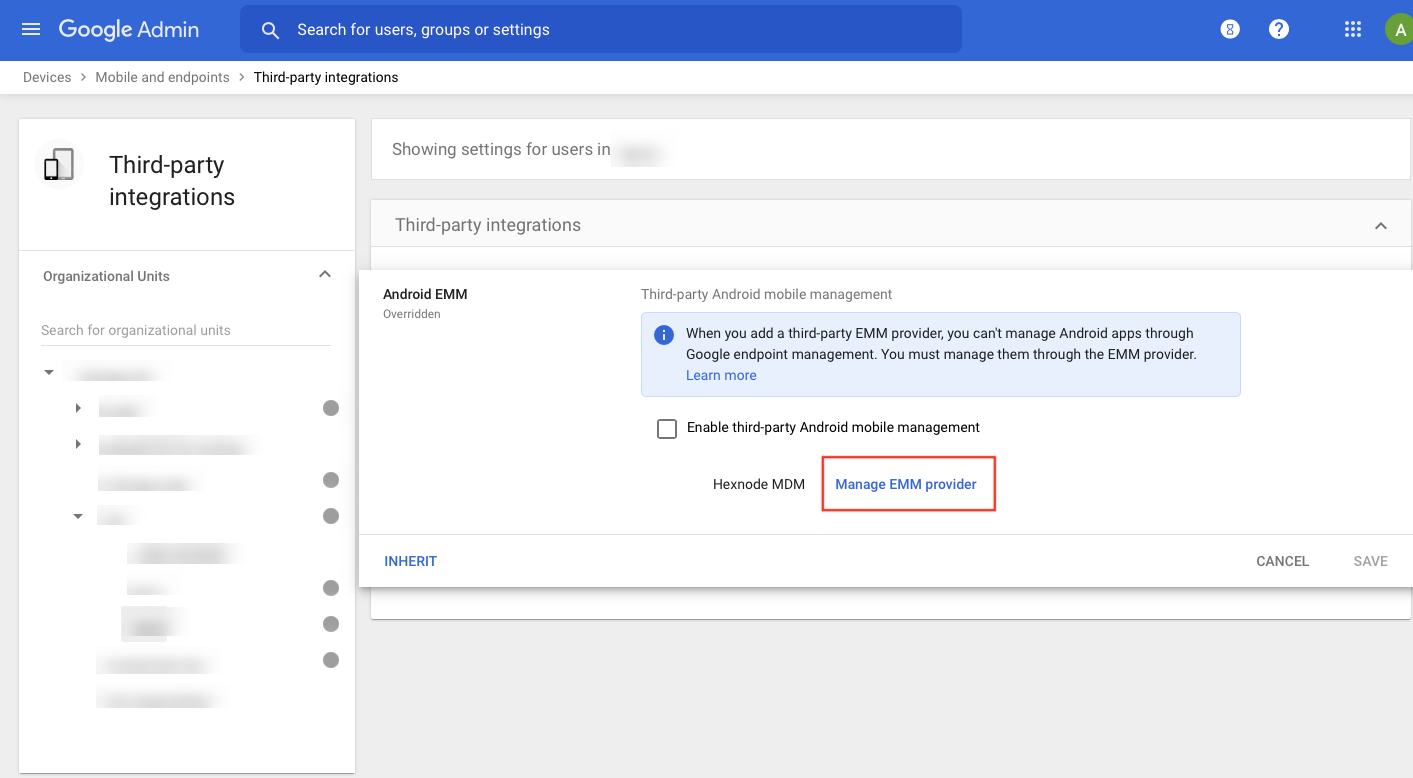
Task: Expand the second child organizational unit
Action: 78,444
